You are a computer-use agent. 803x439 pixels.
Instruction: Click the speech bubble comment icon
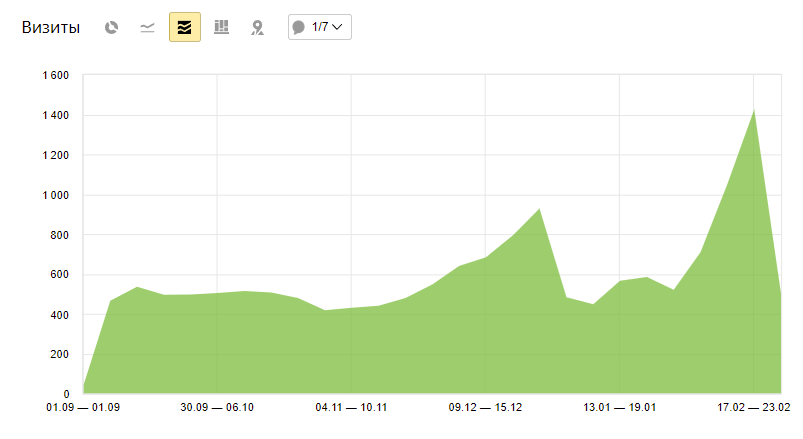[299, 27]
